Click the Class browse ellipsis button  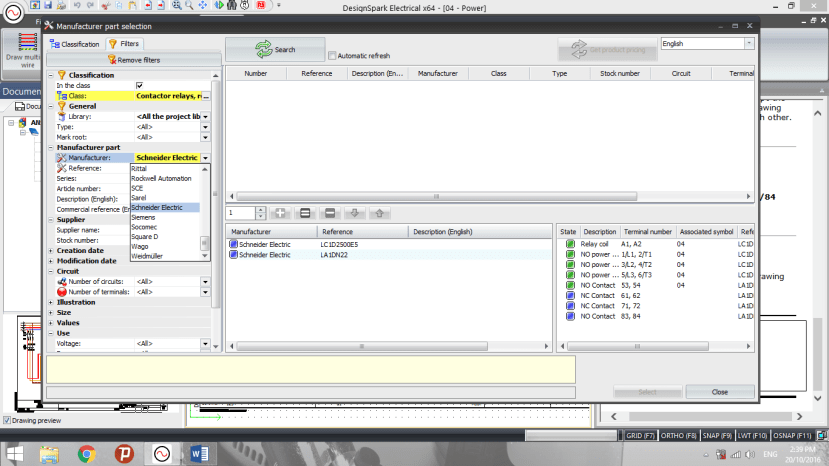click(206, 96)
